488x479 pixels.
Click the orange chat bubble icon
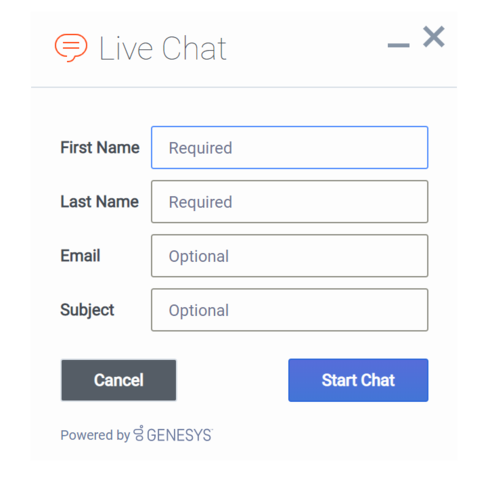point(71,48)
